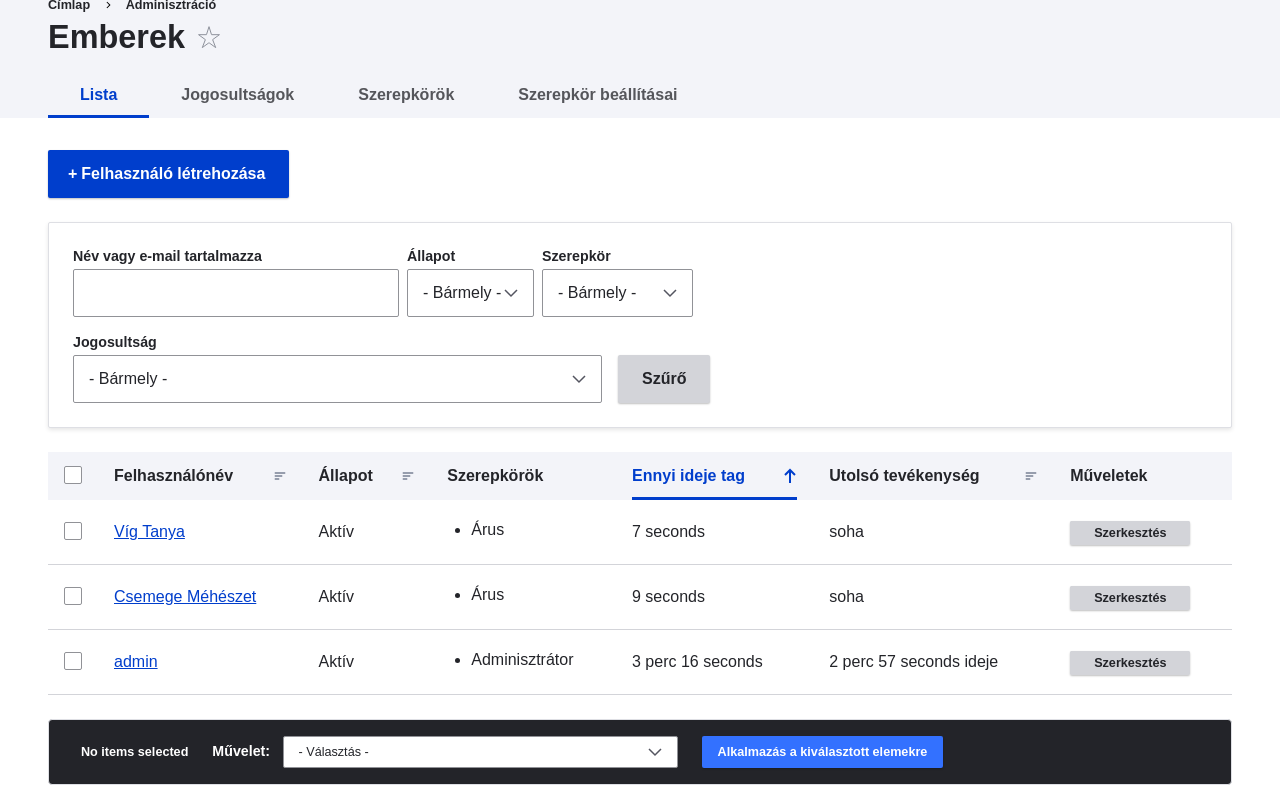Click the ascending arrow in Ennyi ideje tag

point(789,476)
